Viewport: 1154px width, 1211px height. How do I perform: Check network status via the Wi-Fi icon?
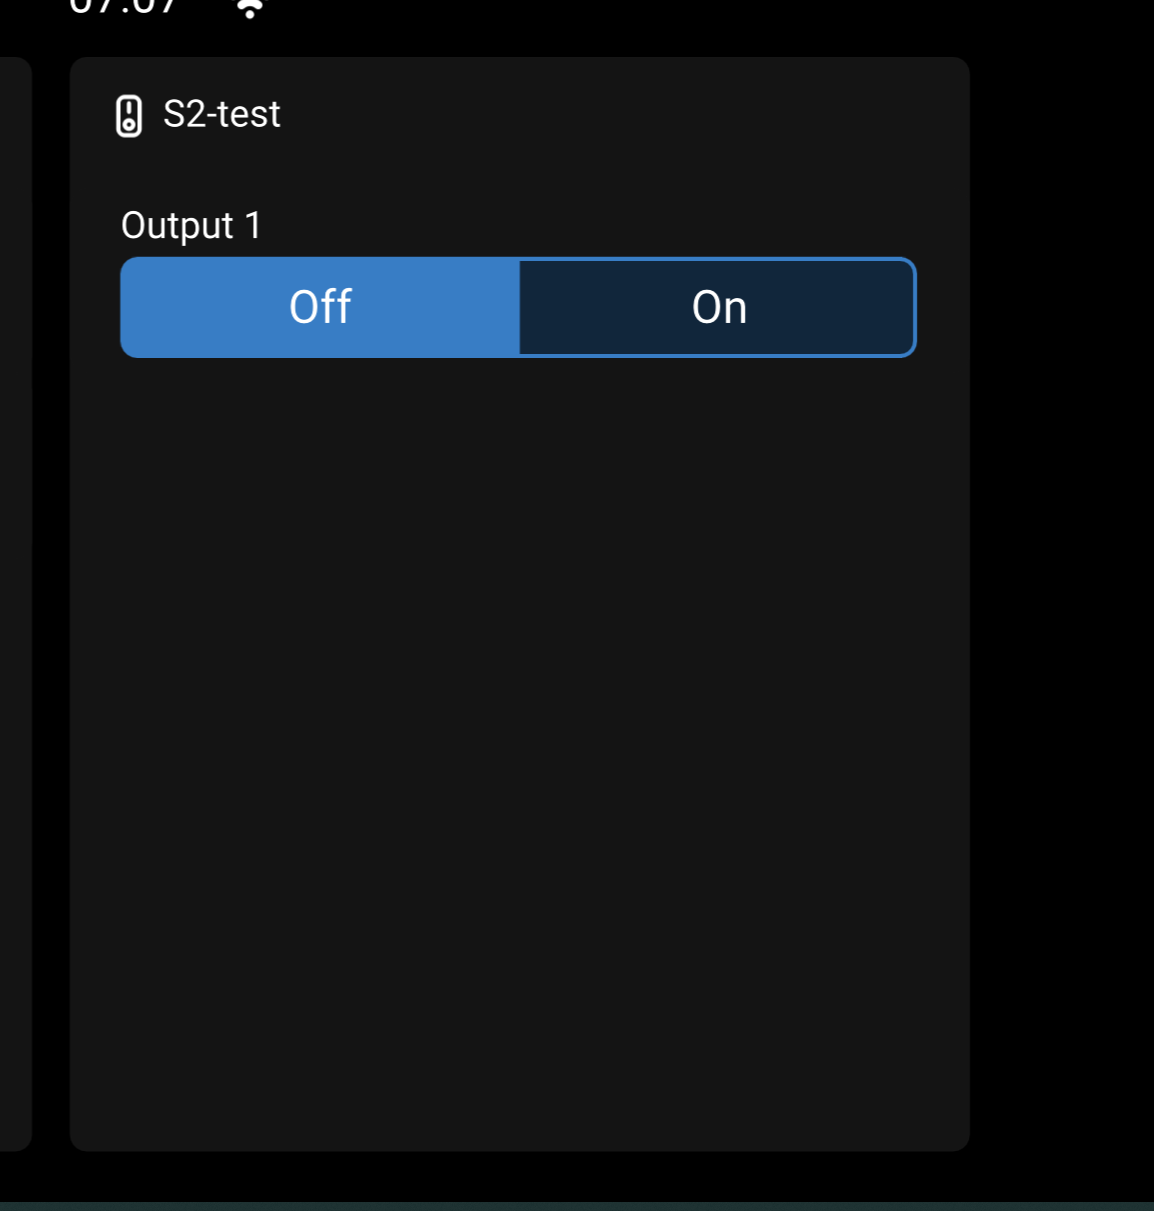pos(250,8)
